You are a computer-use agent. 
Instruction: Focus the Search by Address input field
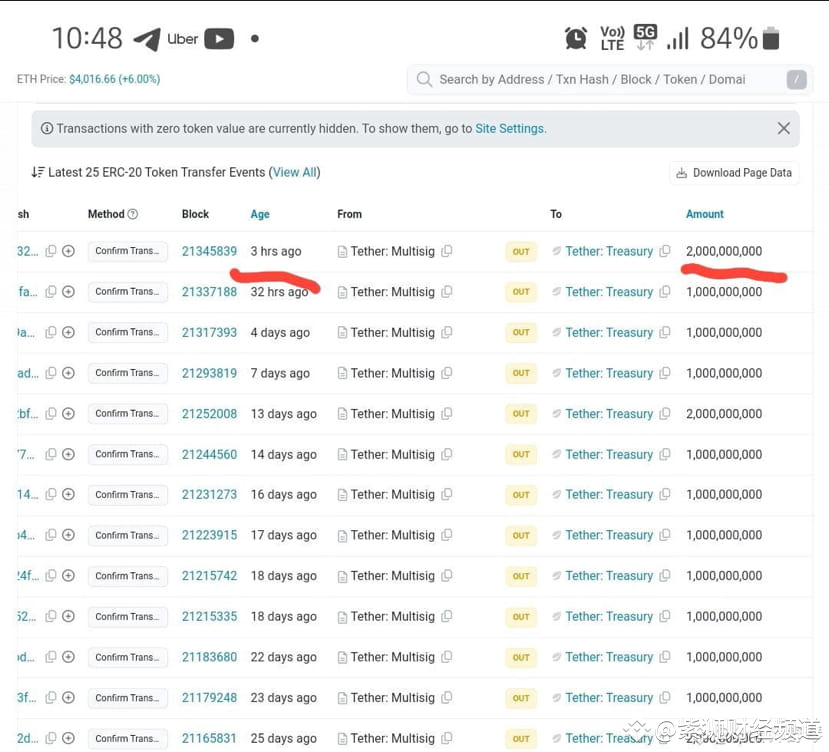pos(609,80)
